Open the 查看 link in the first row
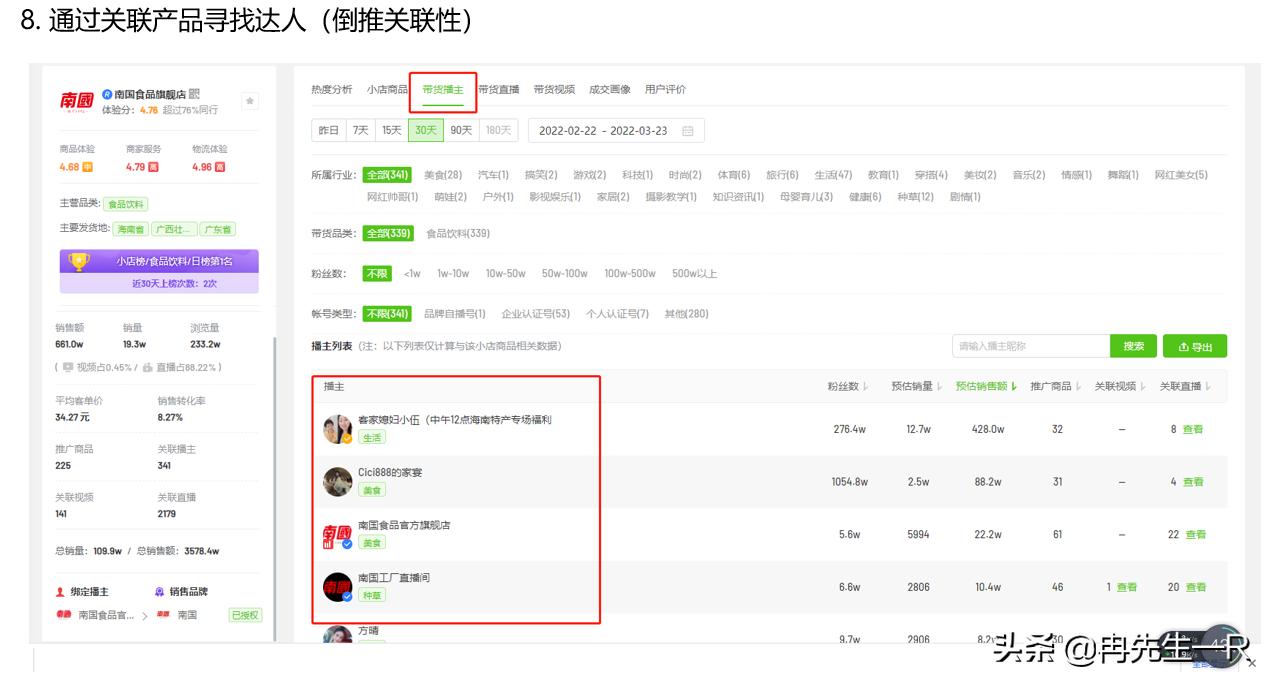Viewport: 1272px width, 685px height. (1194, 428)
